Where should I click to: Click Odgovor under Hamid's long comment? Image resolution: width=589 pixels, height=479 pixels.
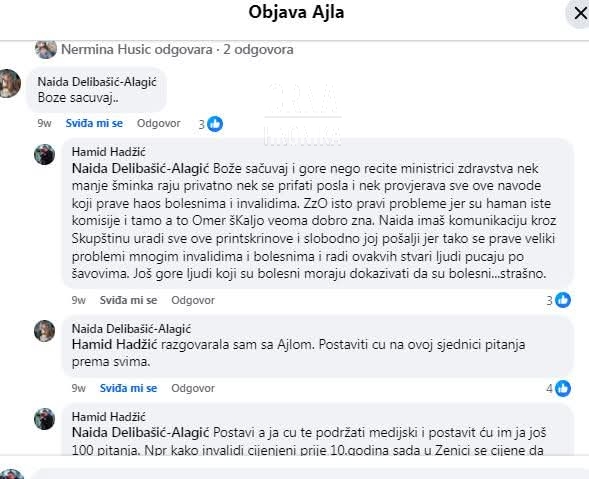(x=193, y=300)
